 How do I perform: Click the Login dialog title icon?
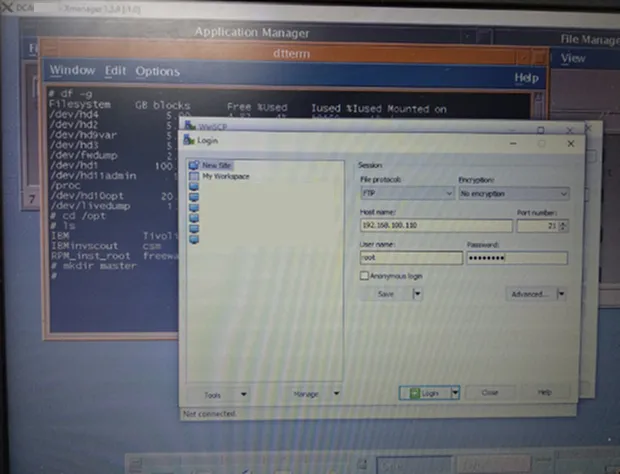[189, 140]
